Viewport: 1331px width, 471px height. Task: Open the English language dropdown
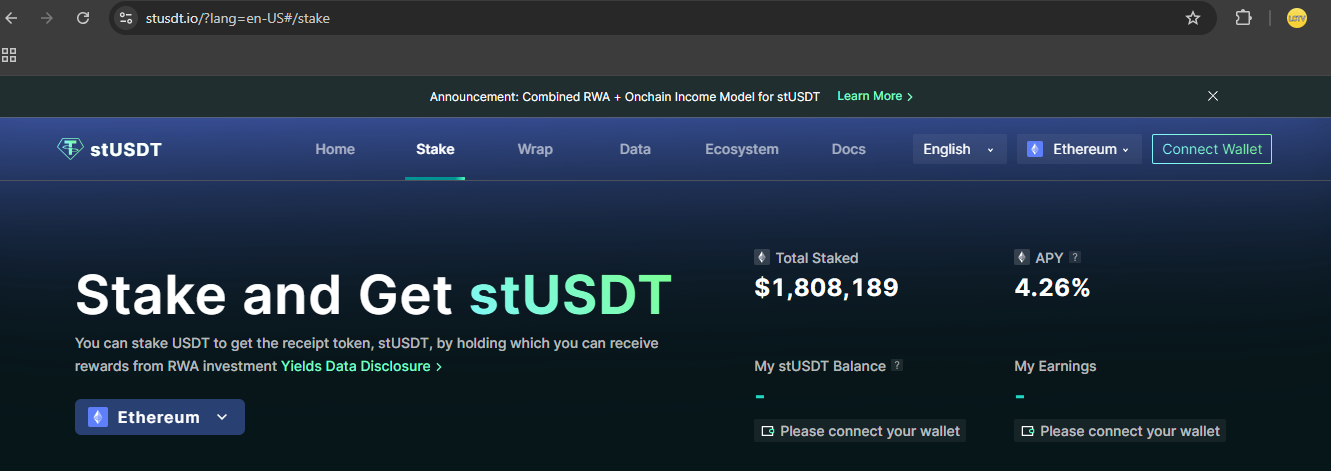pyautogui.click(x=960, y=149)
